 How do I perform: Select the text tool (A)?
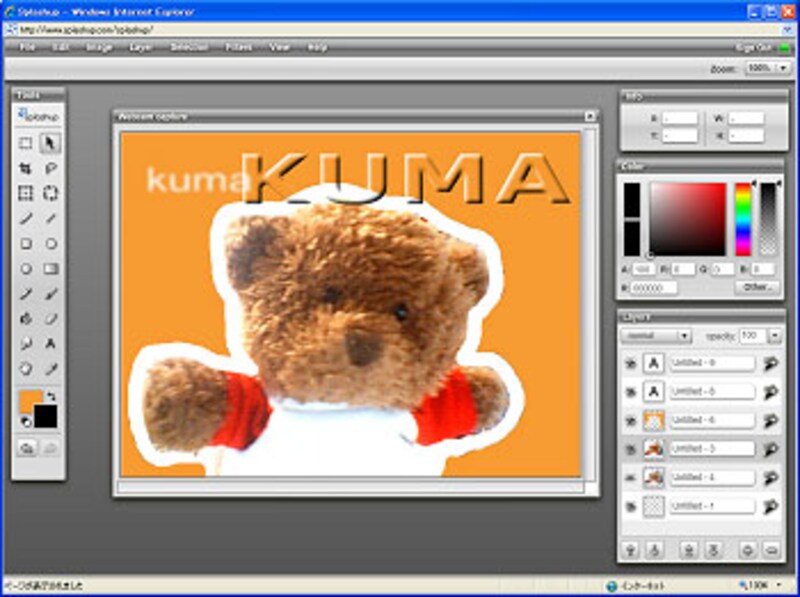click(51, 343)
